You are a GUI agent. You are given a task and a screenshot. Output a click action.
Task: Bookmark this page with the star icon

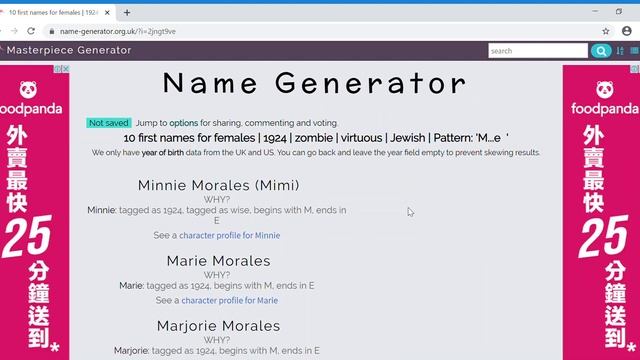tap(606, 31)
